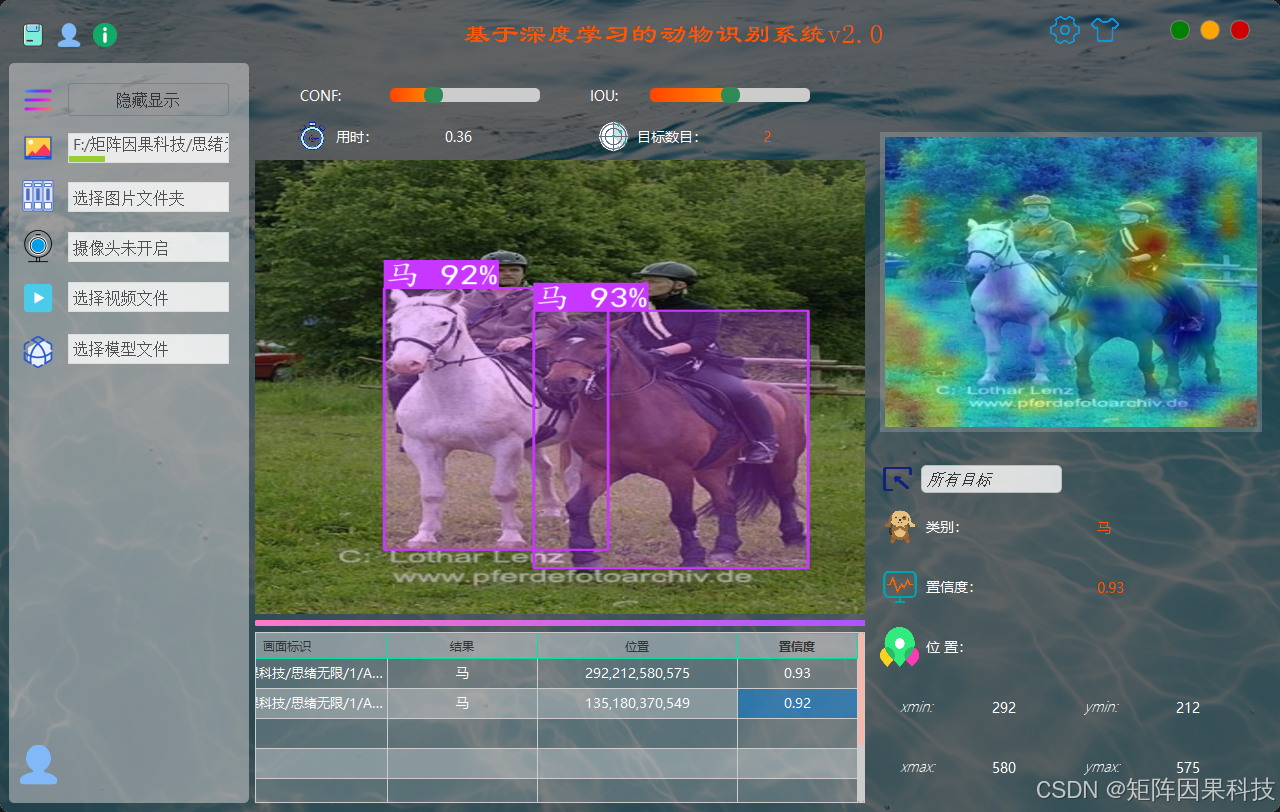Click the IOU: label

pyautogui.click(x=604, y=96)
